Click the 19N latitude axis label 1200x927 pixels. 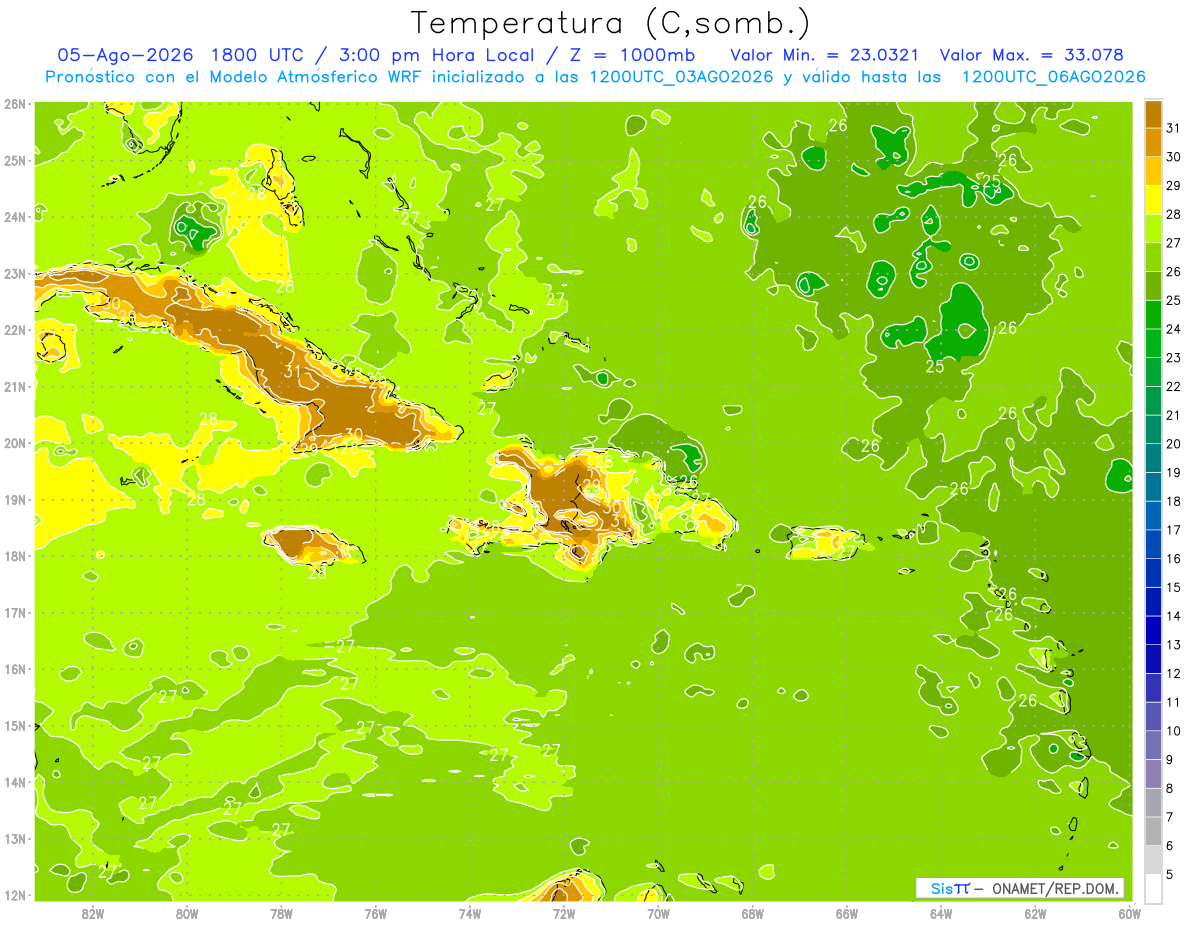(x=15, y=499)
